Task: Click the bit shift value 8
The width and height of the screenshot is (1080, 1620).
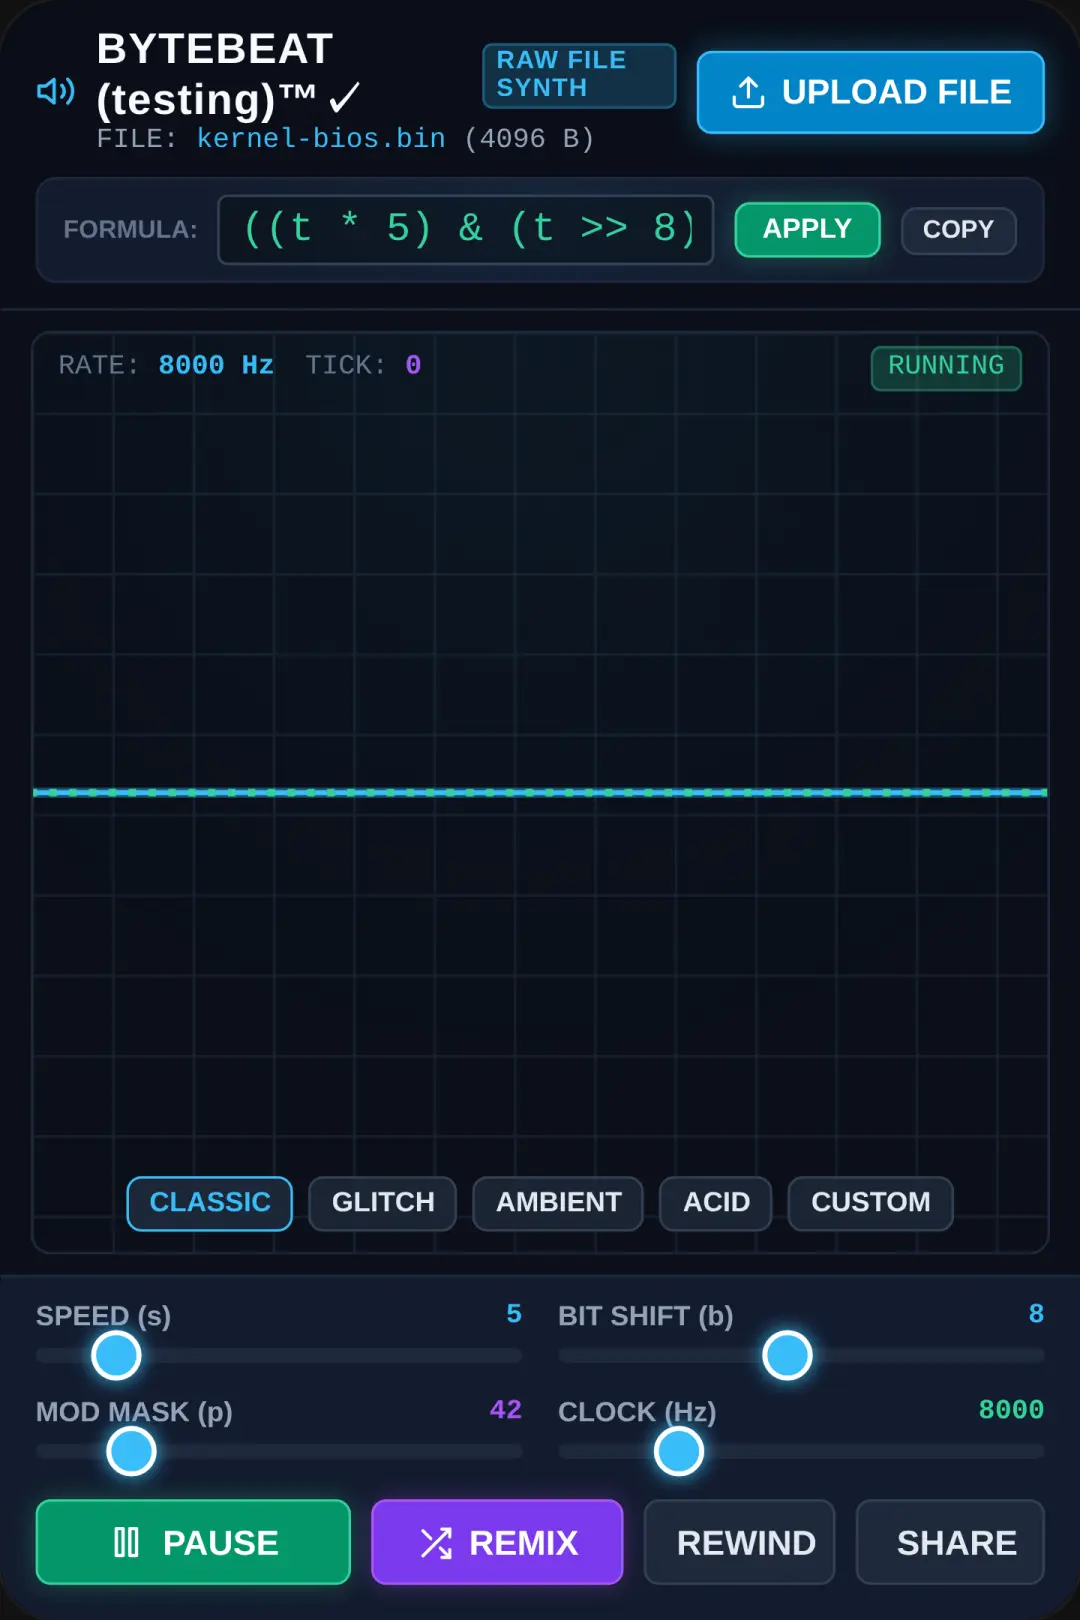Action: tap(1036, 1313)
